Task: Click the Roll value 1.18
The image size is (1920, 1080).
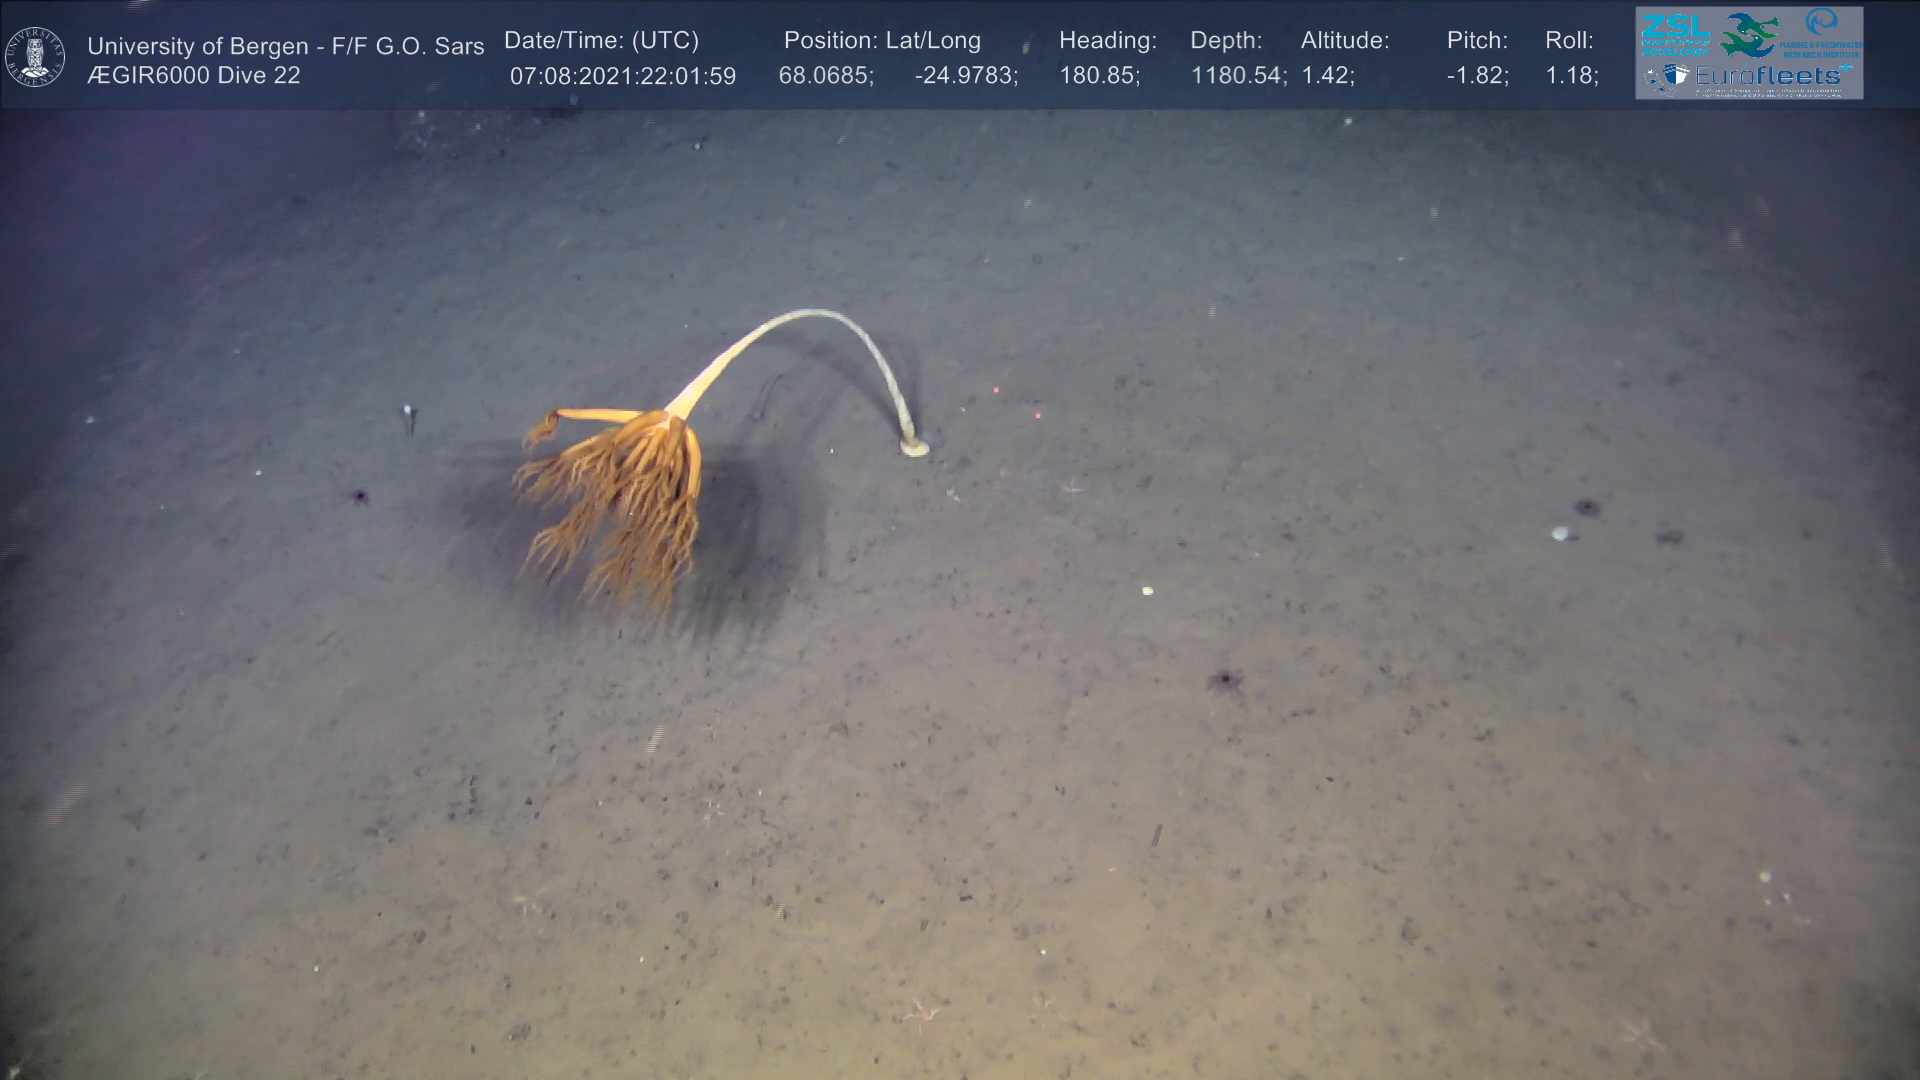Action: coord(1571,76)
